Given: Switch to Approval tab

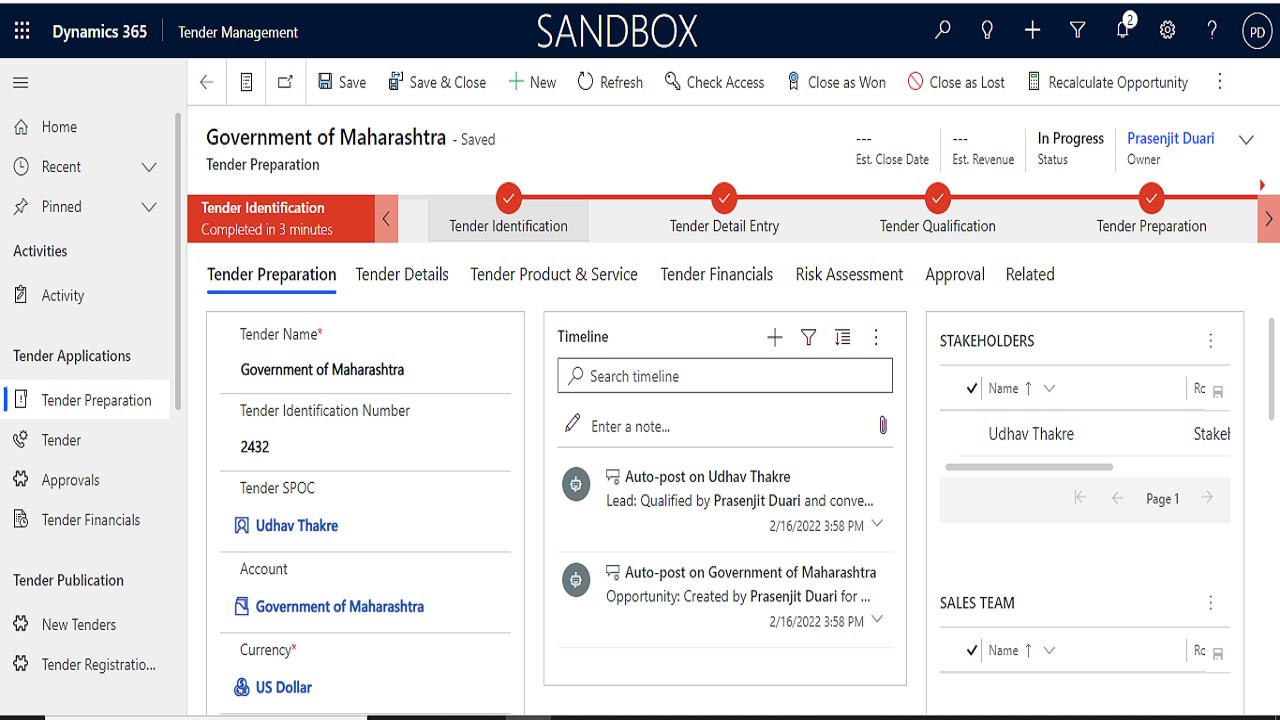Looking at the screenshot, I should [955, 274].
